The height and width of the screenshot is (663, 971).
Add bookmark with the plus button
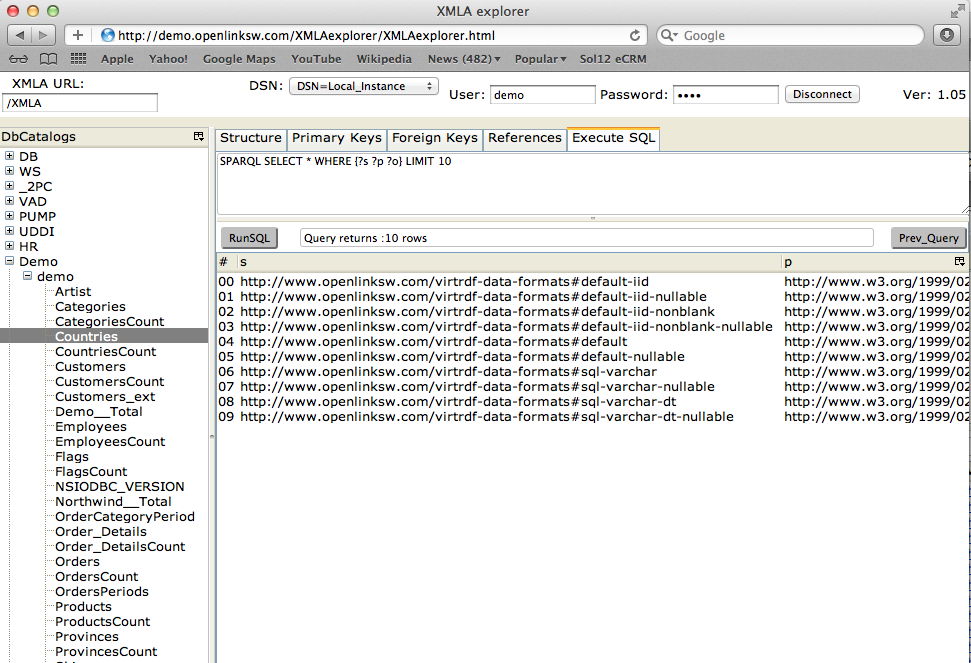point(77,35)
